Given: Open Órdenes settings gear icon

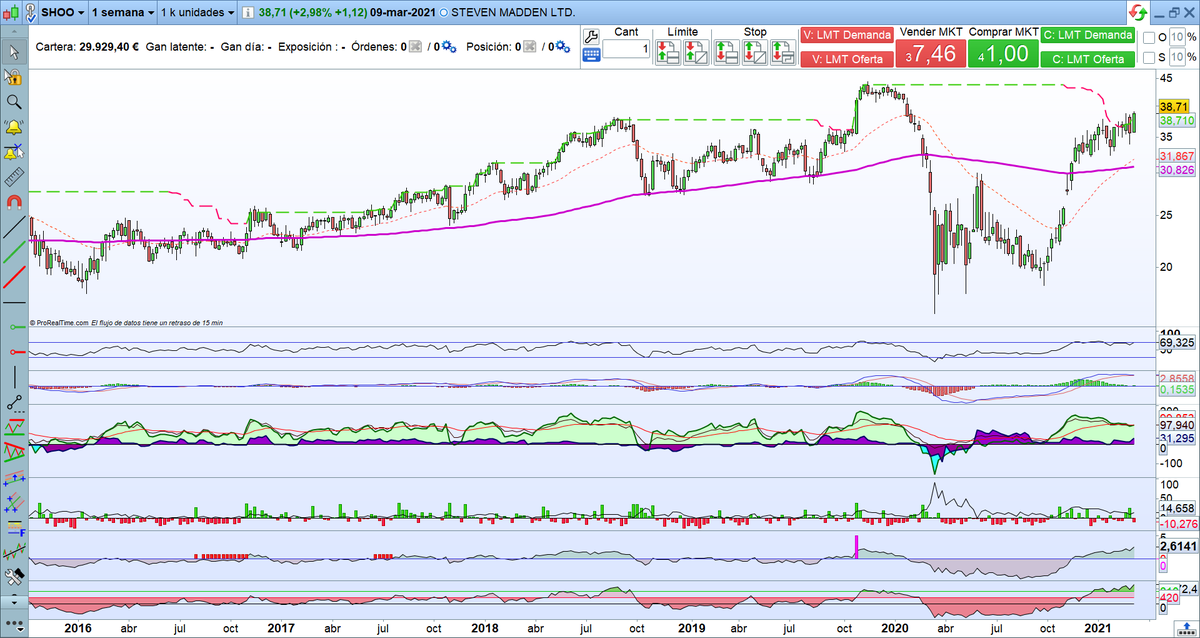Looking at the screenshot, I should [x=448, y=47].
